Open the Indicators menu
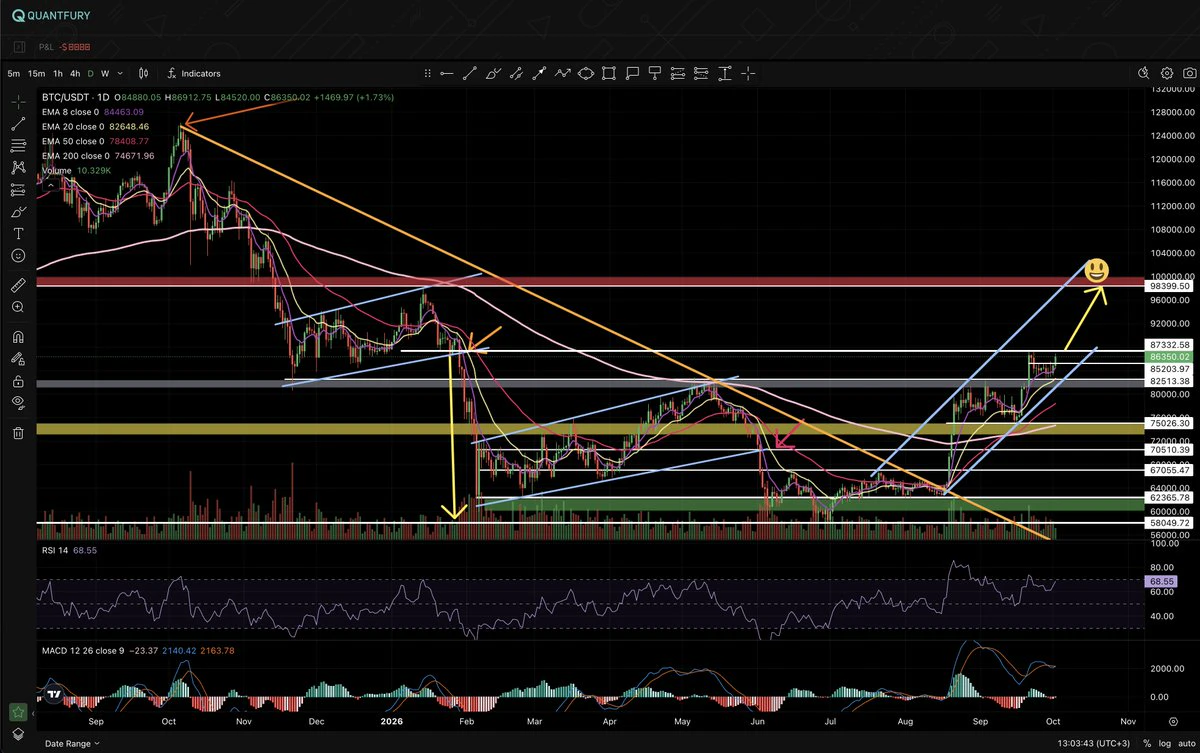The image size is (1200, 753). pyautogui.click(x=194, y=73)
